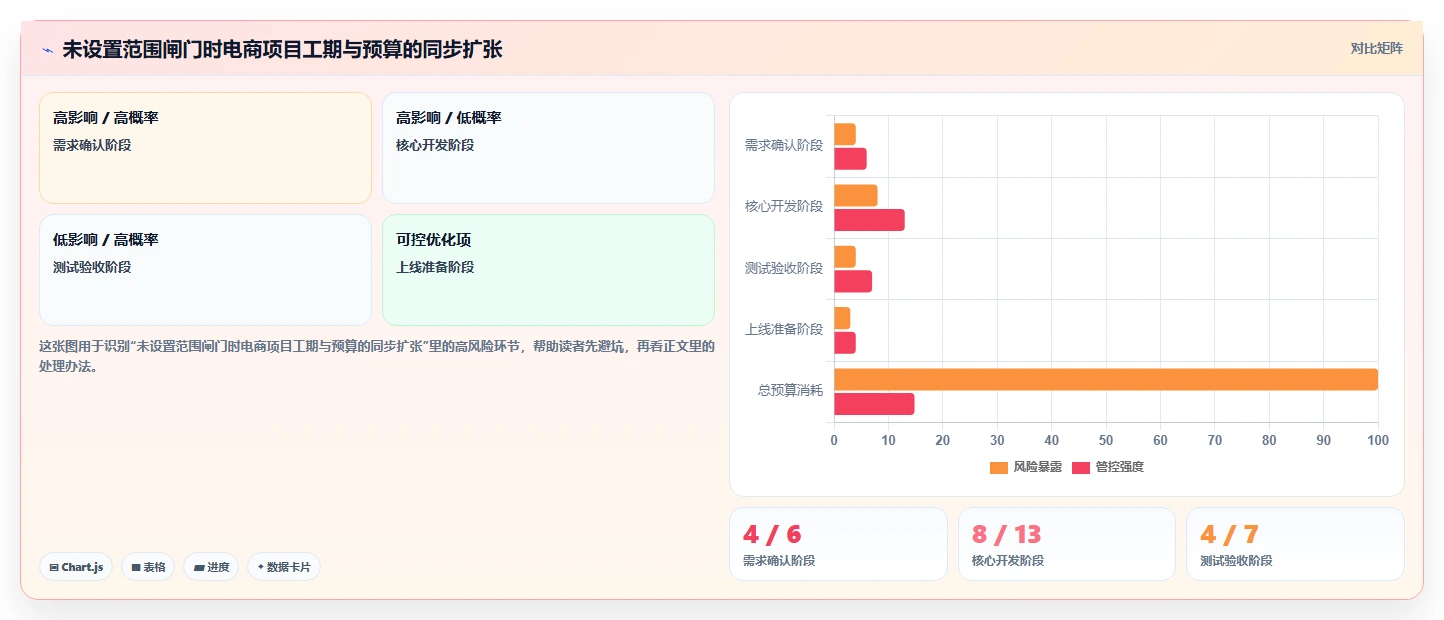Click the red 上线准备阶段 bar

(x=845, y=343)
